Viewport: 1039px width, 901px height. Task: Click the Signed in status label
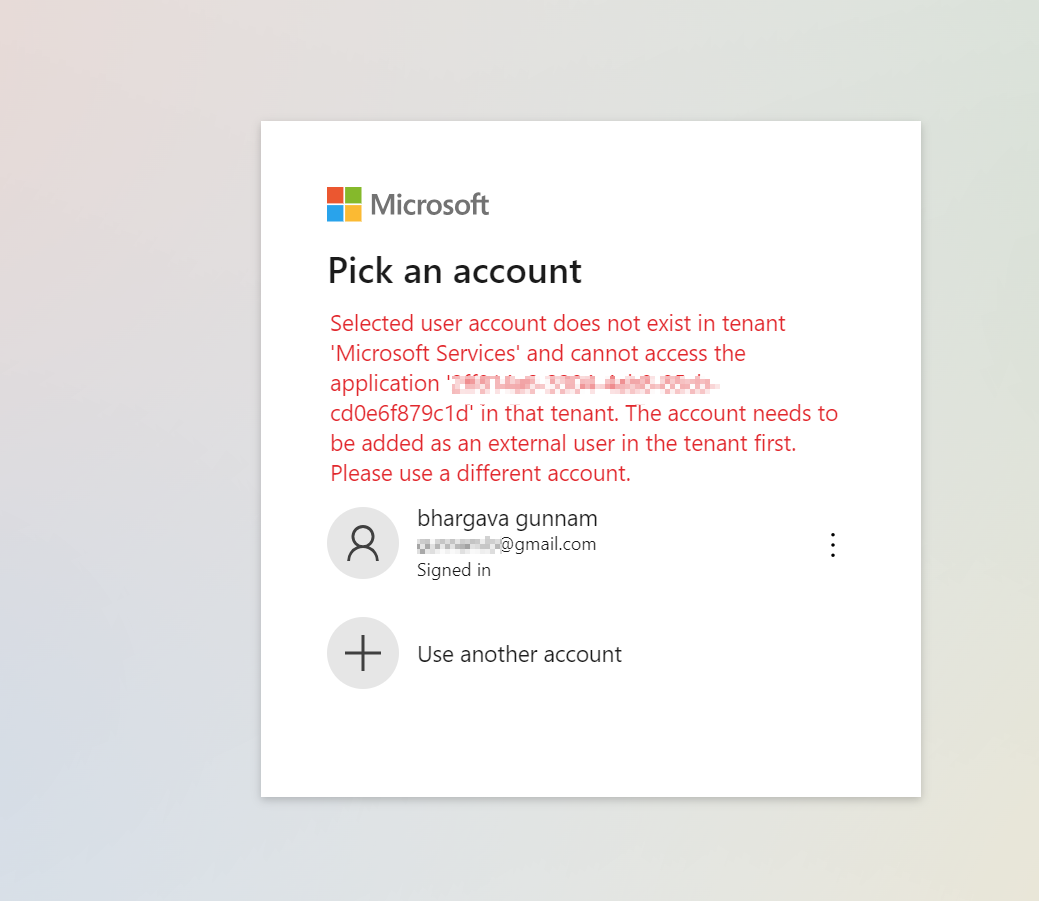454,569
